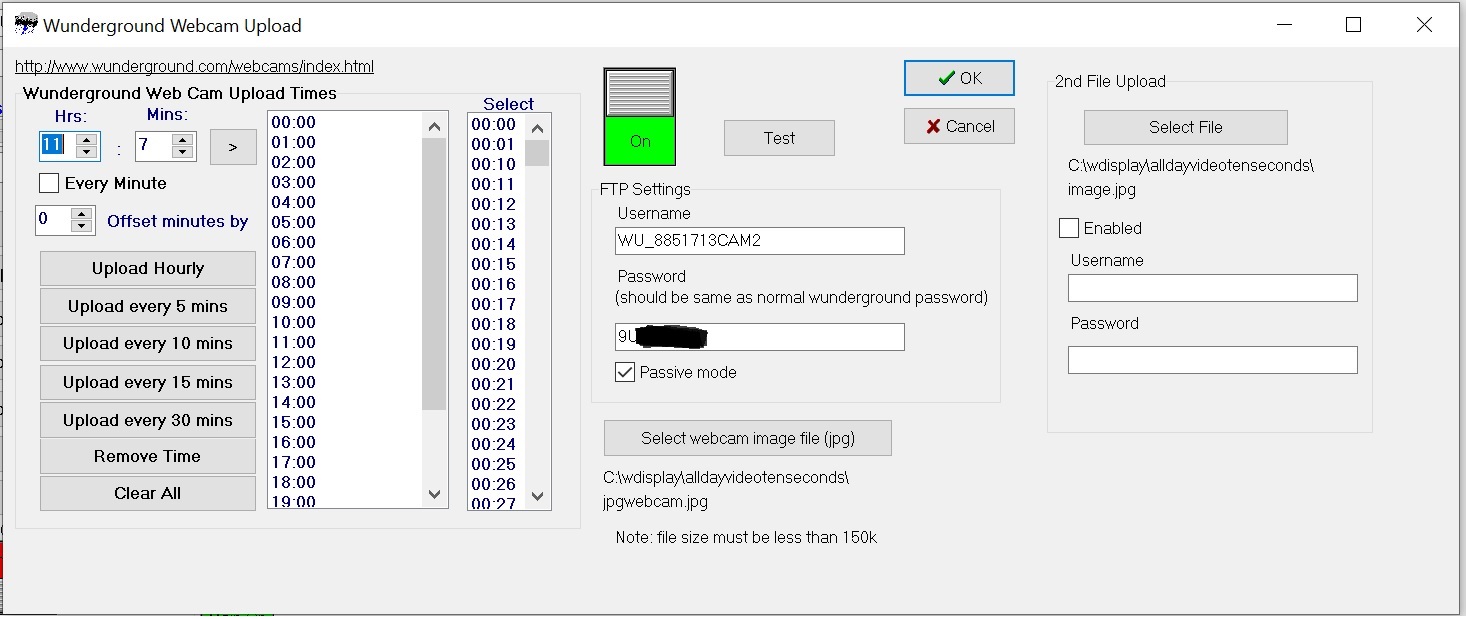Click the Select File button
The height and width of the screenshot is (619, 1466).
click(x=1186, y=127)
